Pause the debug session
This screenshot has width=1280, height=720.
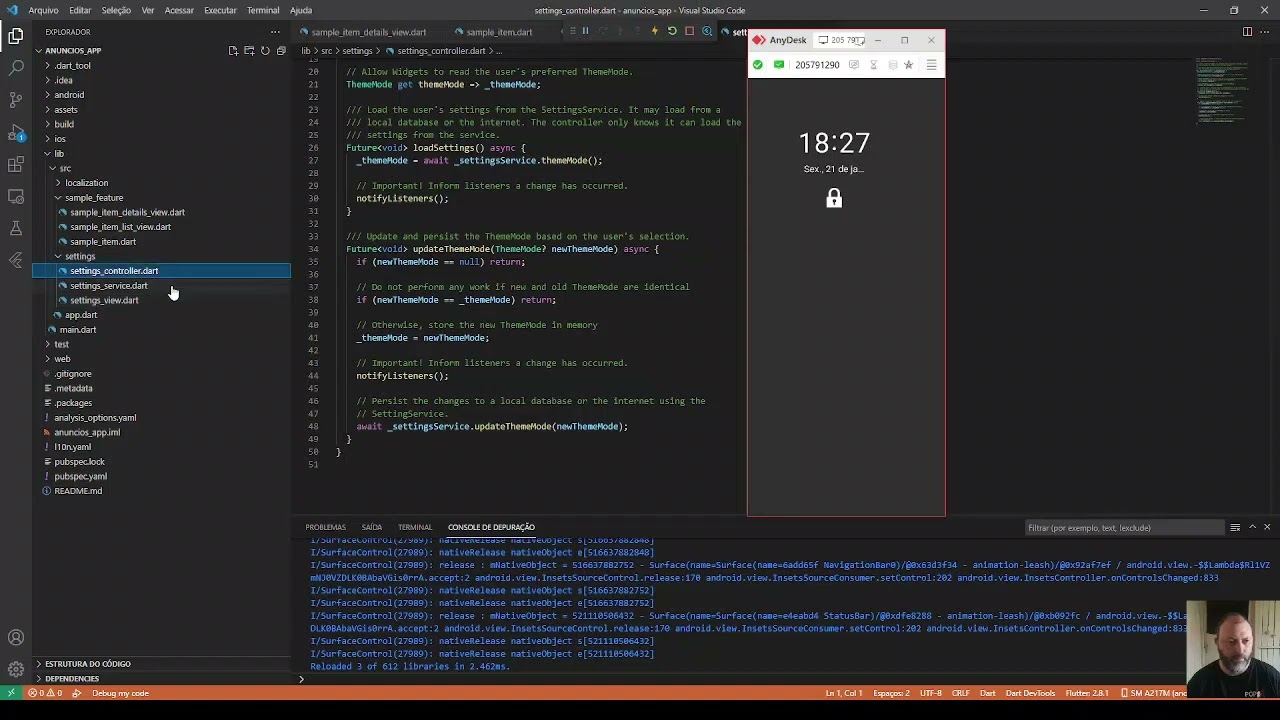[586, 31]
